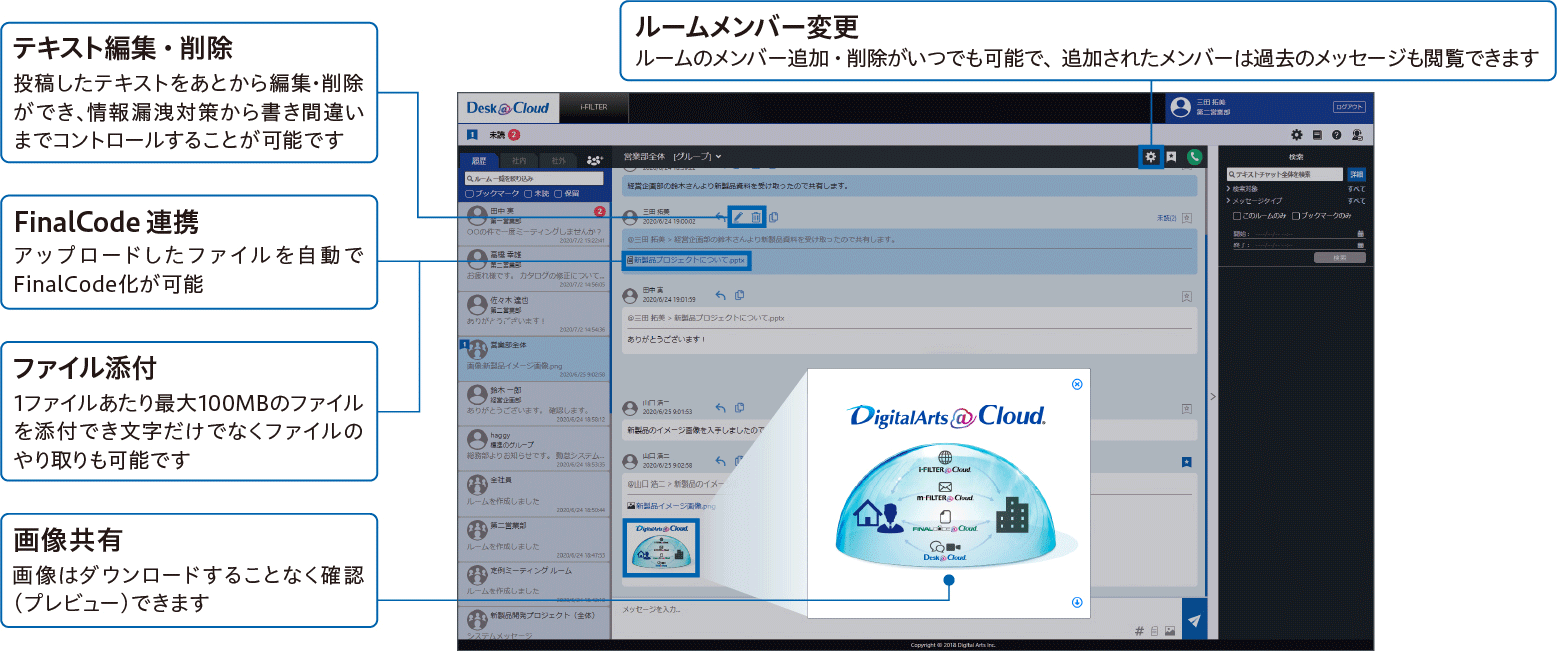Open room settings gear in chat header
1557x651 pixels.
click(1151, 157)
